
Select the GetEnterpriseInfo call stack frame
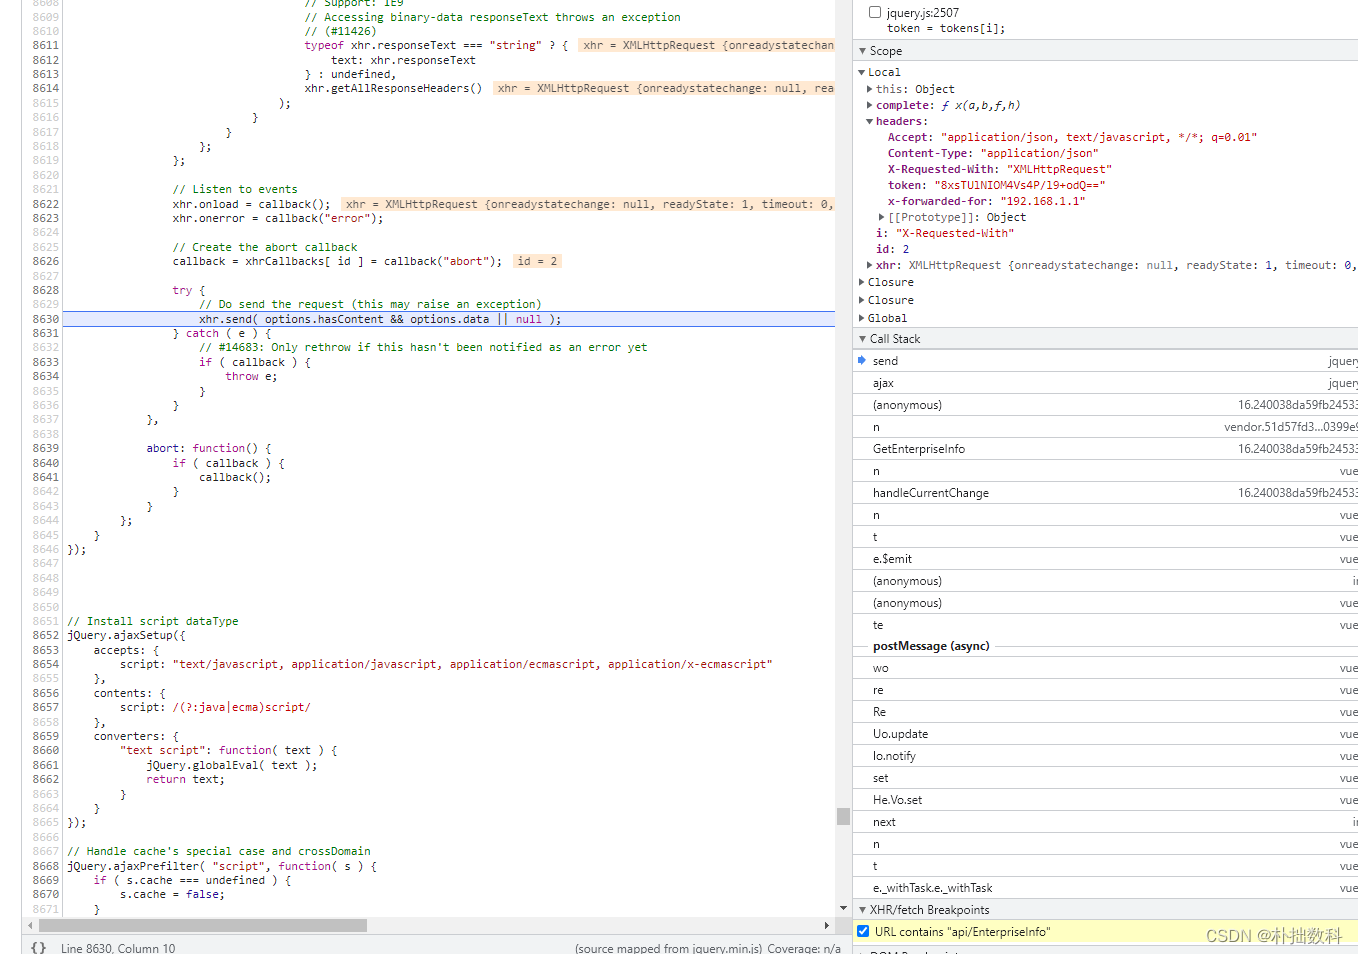(x=1105, y=449)
